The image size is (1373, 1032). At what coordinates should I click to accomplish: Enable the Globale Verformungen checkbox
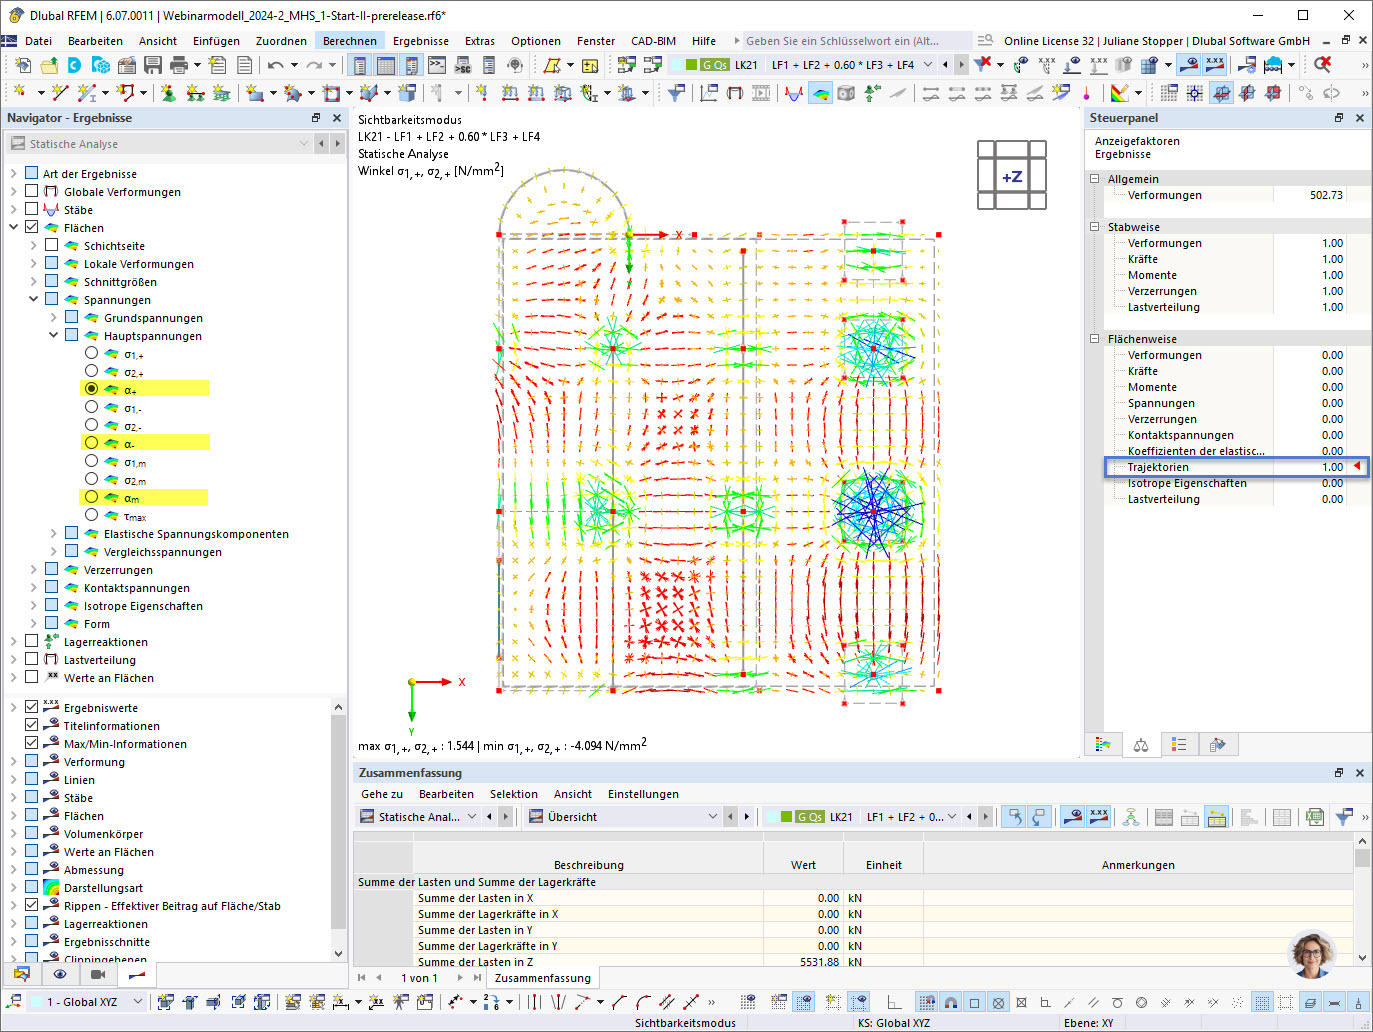(x=31, y=191)
